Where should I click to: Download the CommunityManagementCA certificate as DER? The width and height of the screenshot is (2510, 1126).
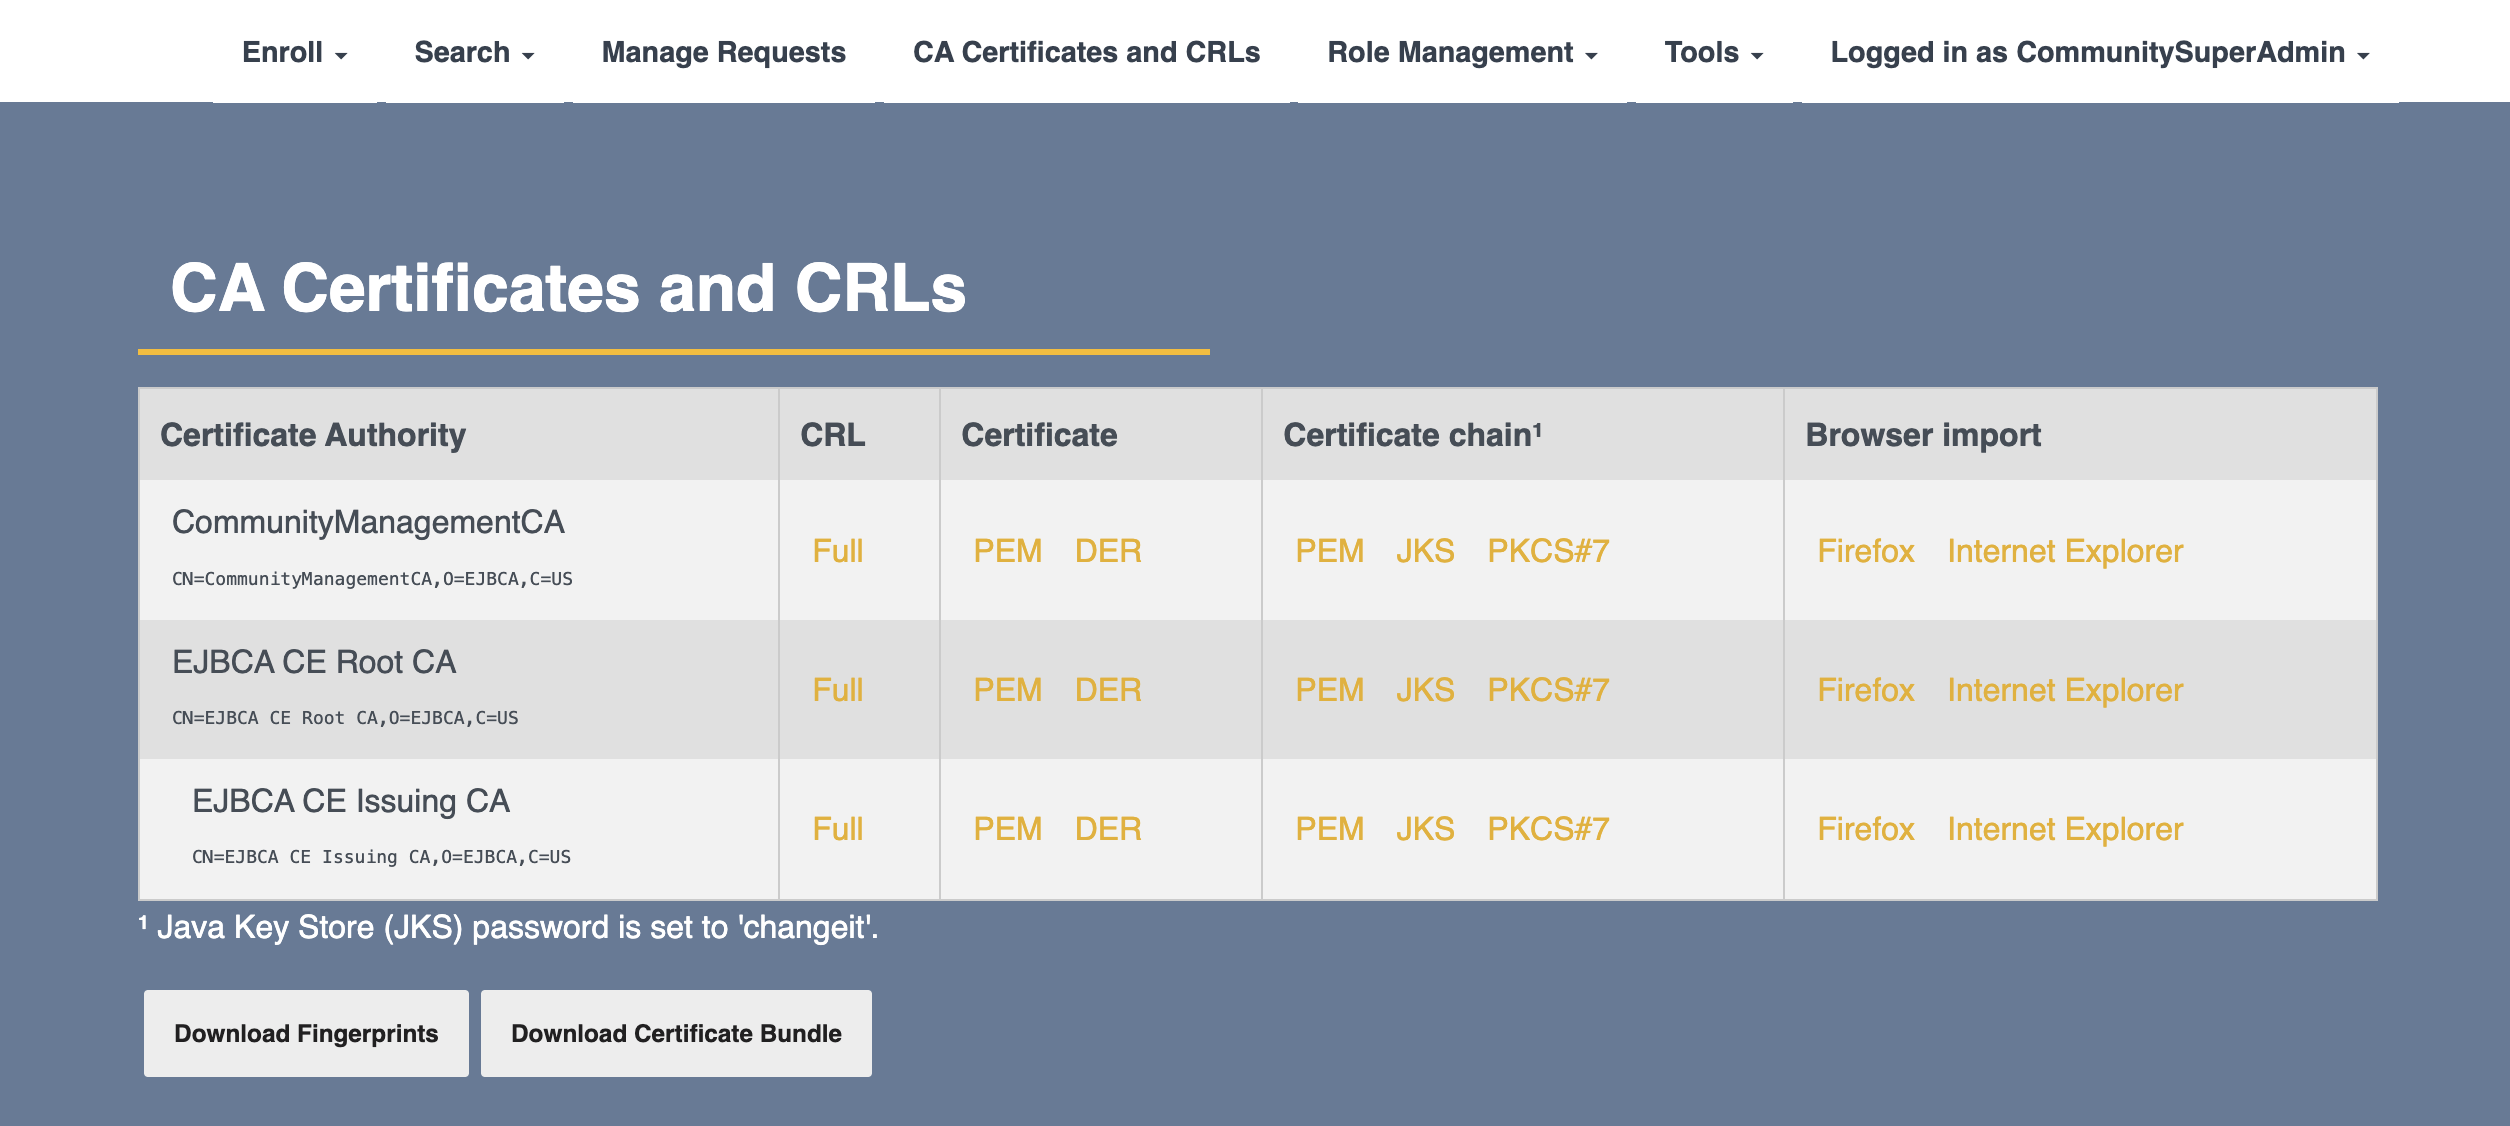1108,551
